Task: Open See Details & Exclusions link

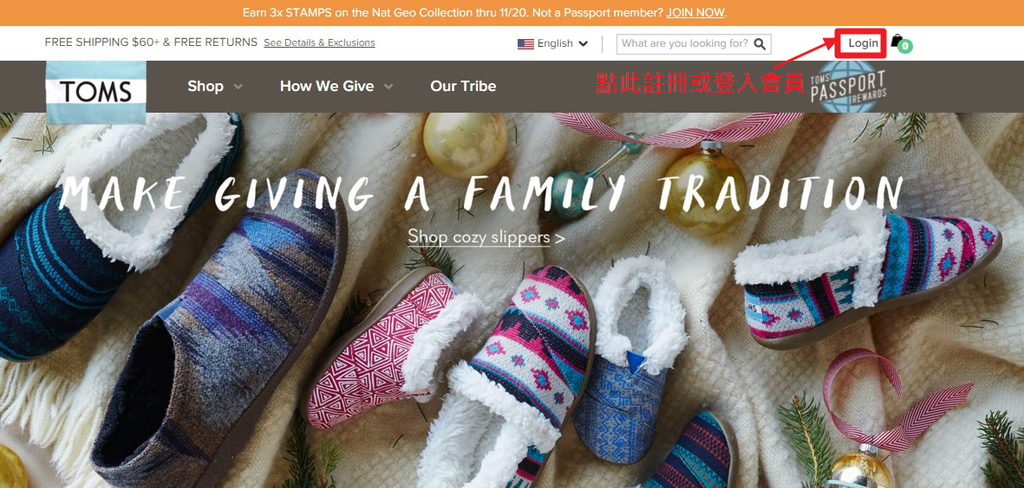Action: pos(319,42)
